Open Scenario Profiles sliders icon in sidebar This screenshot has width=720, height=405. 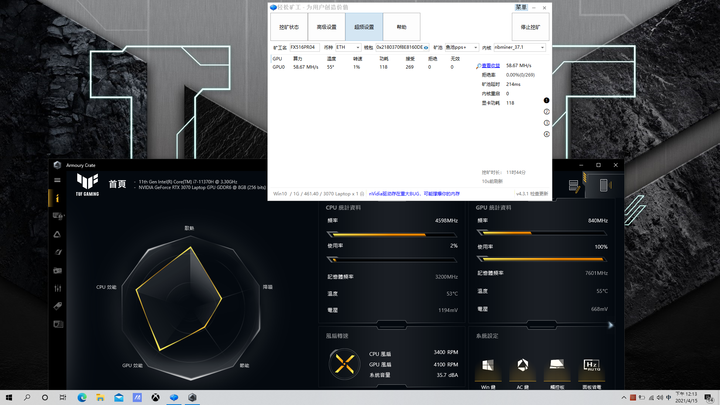pos(57,288)
